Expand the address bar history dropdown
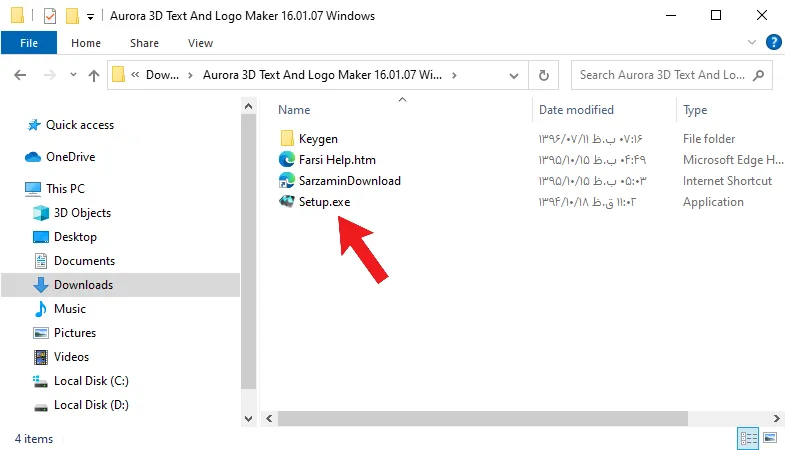The width and height of the screenshot is (786, 450). click(x=514, y=76)
